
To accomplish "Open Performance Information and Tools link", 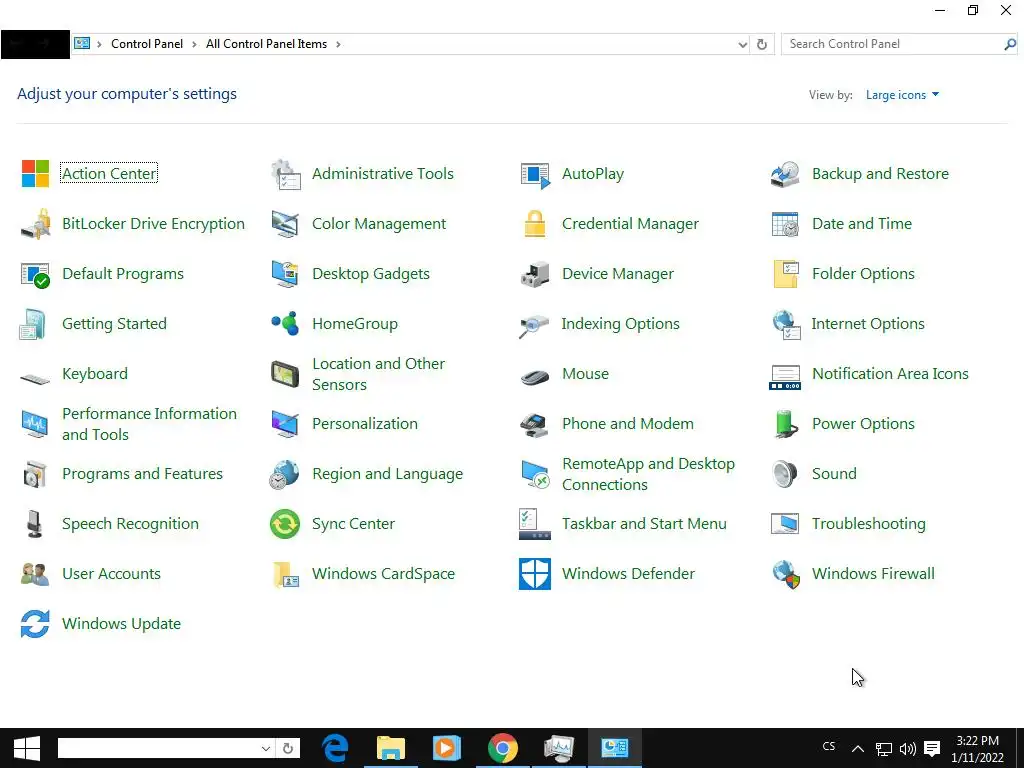I will pos(150,424).
